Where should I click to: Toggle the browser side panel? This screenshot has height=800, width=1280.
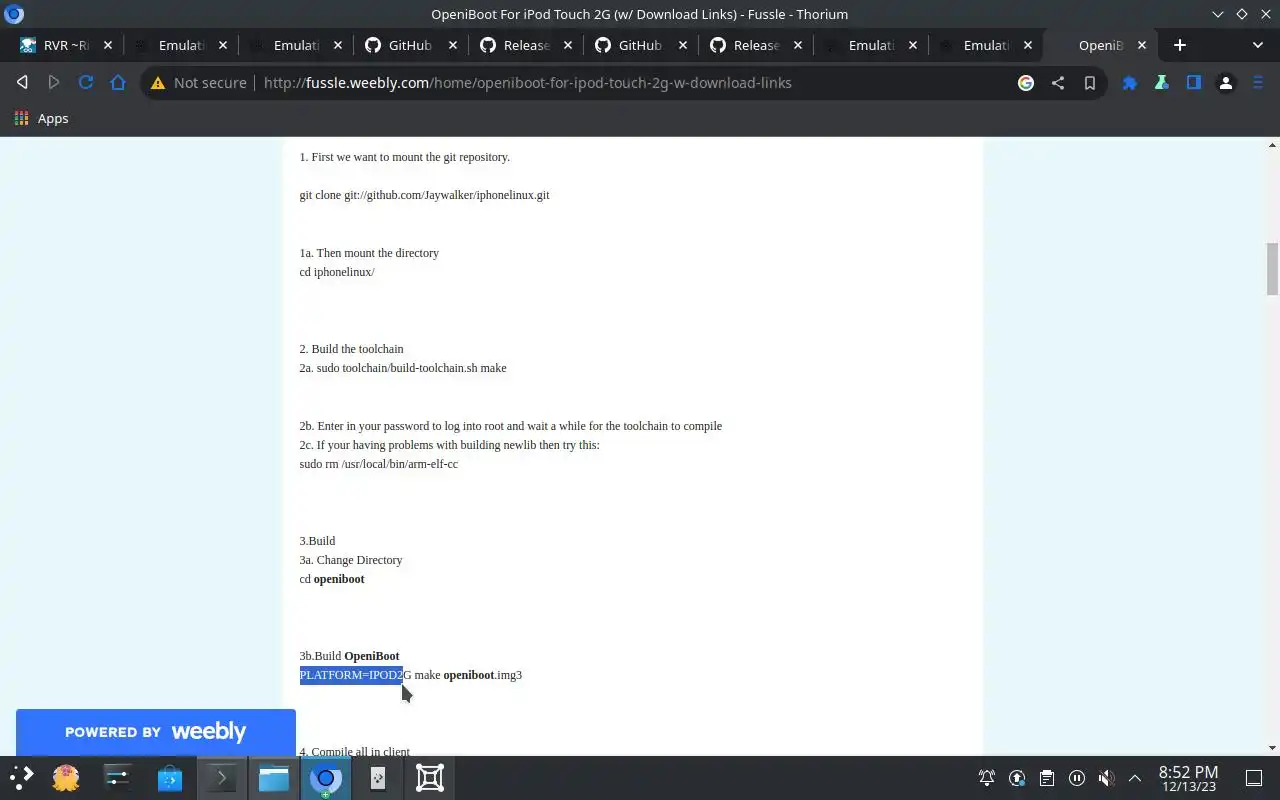pyautogui.click(x=1194, y=83)
